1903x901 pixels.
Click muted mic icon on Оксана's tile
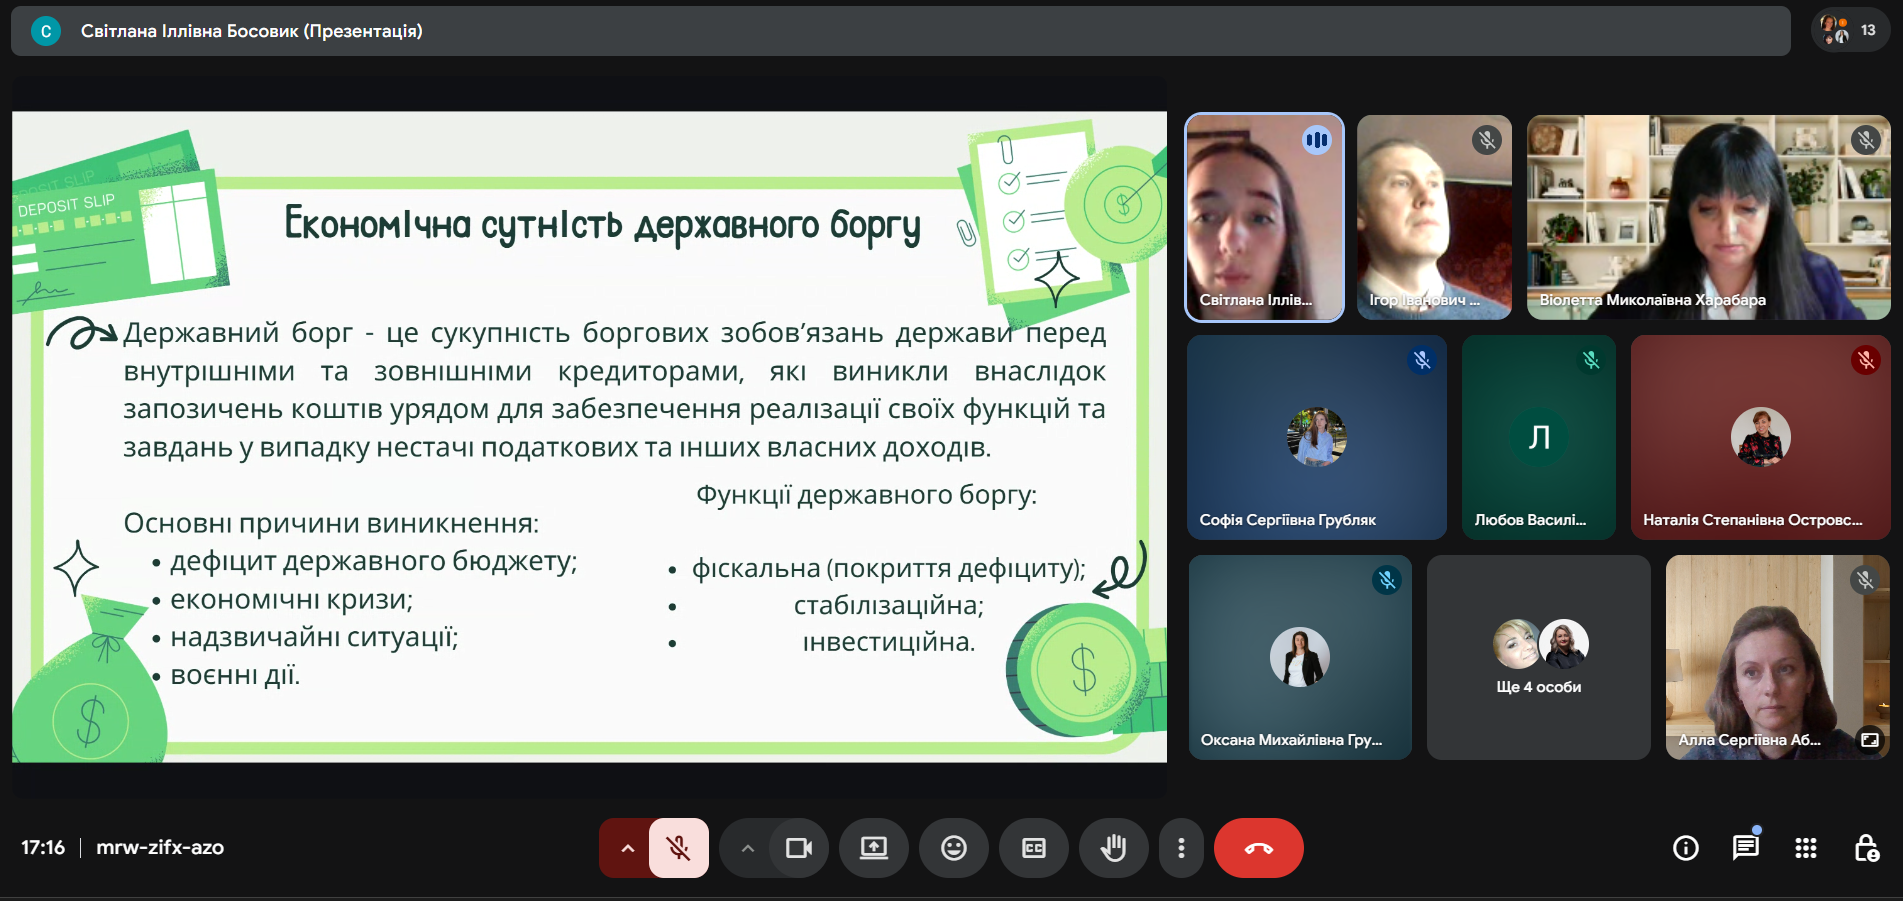[1387, 580]
